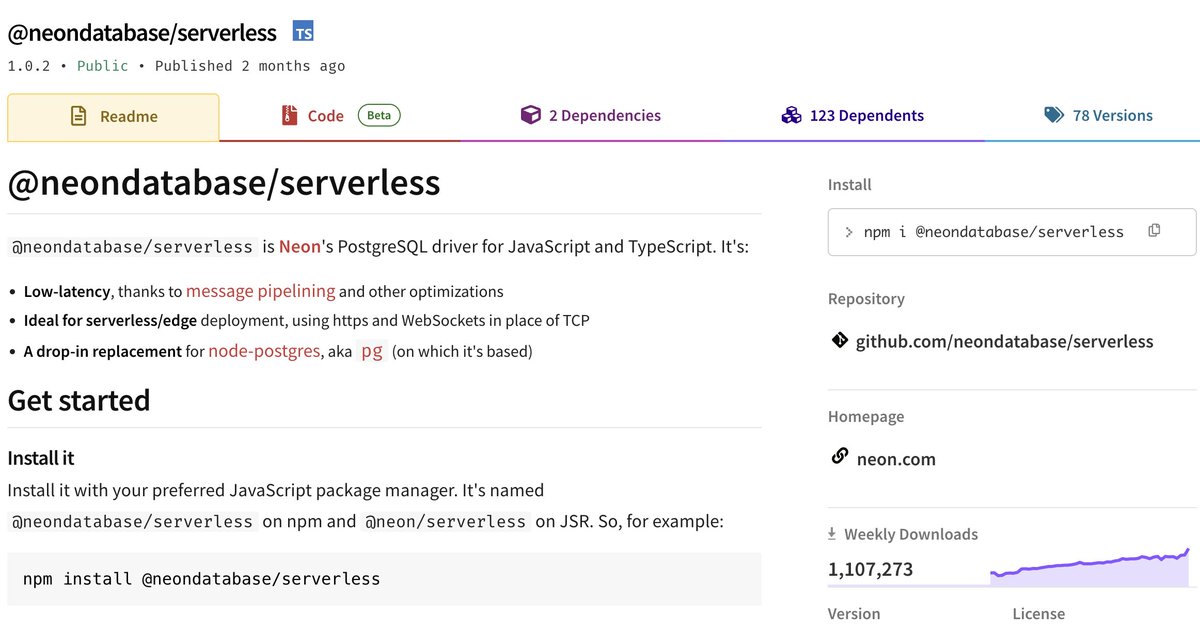Open github.com/neondatabase/serverless repository link
The width and height of the screenshot is (1200, 630).
click(1004, 342)
